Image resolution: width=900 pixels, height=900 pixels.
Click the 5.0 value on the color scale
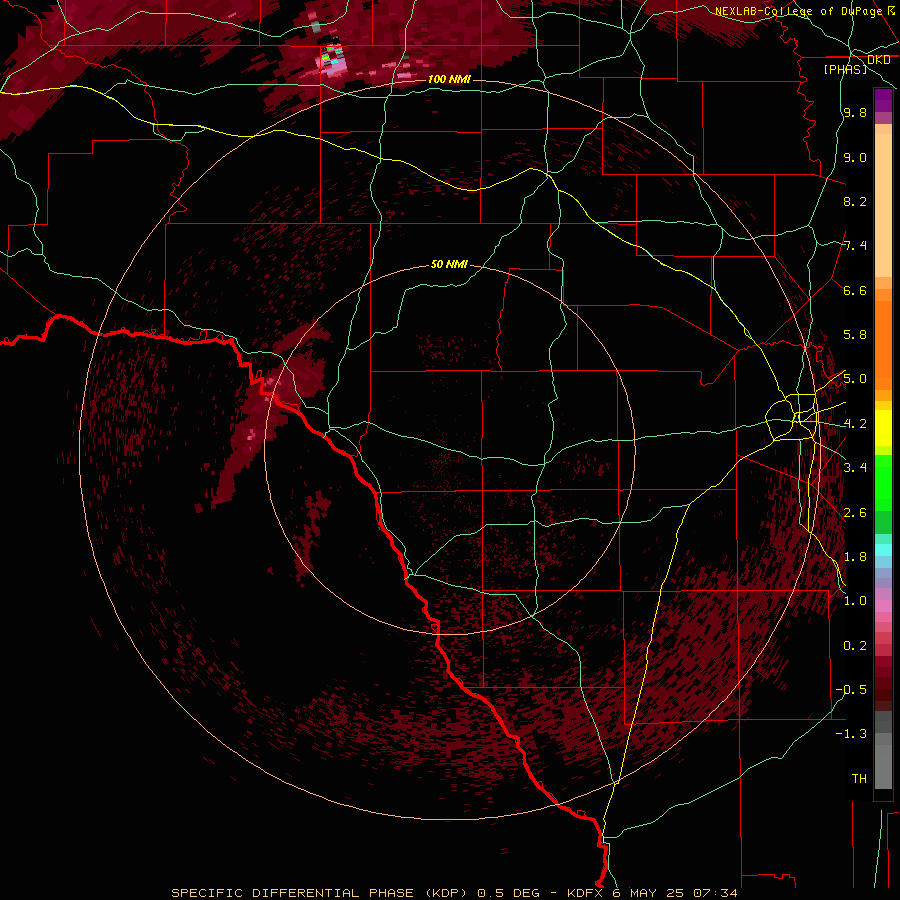coord(855,379)
